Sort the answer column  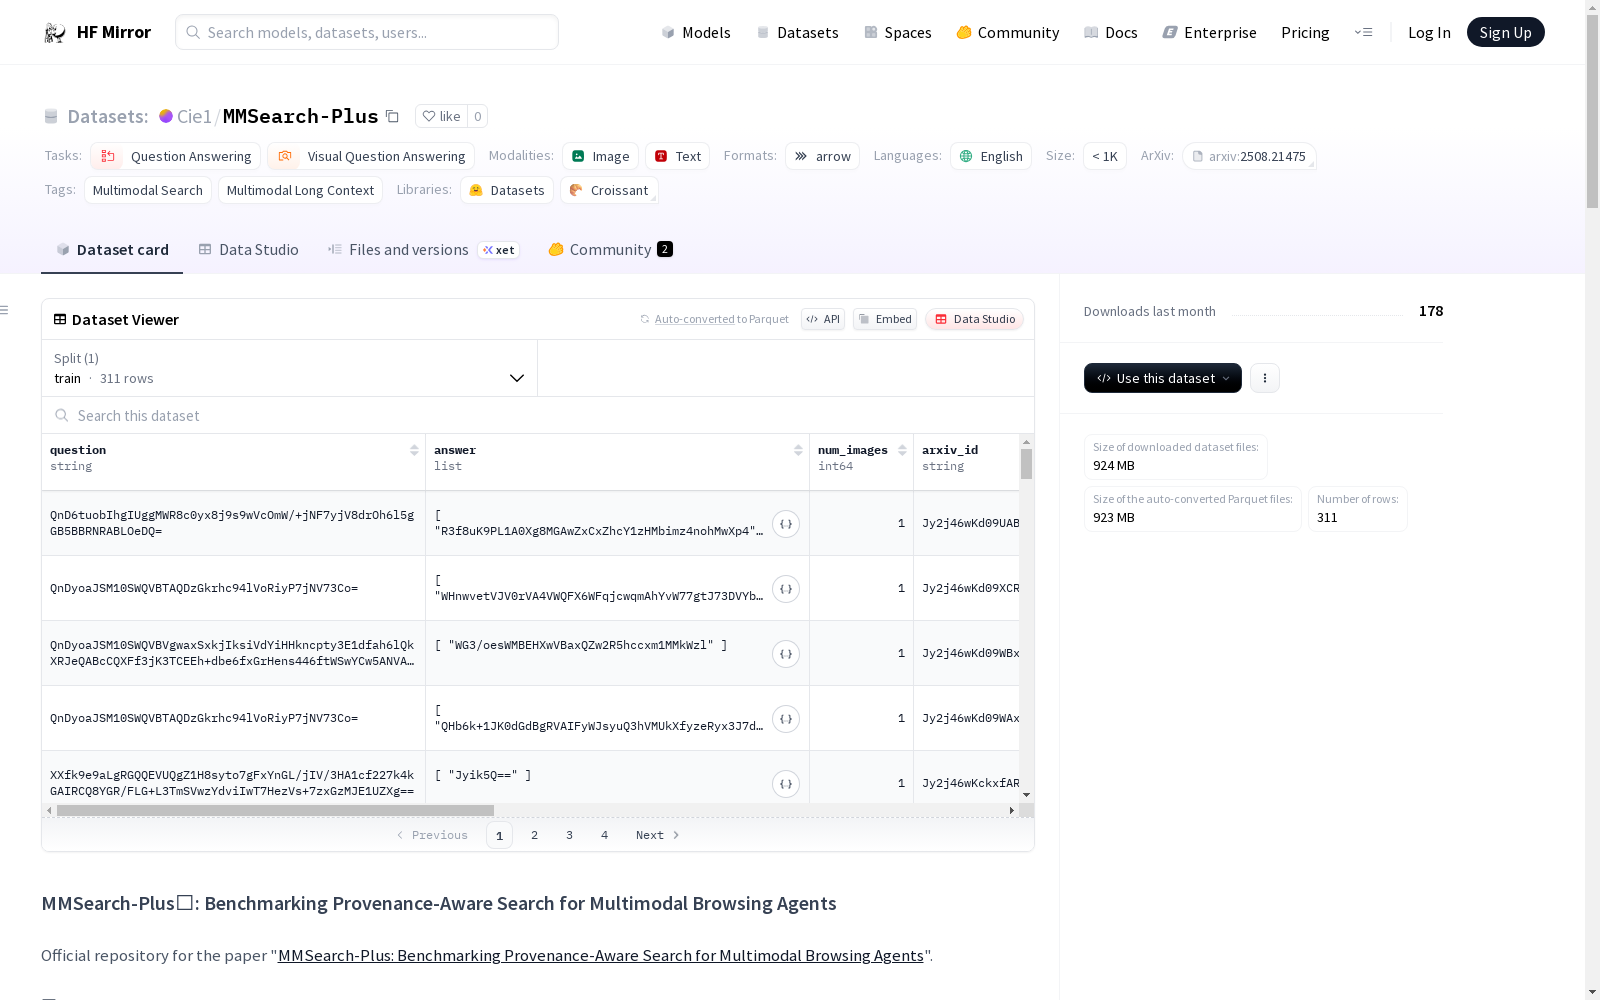tap(798, 450)
